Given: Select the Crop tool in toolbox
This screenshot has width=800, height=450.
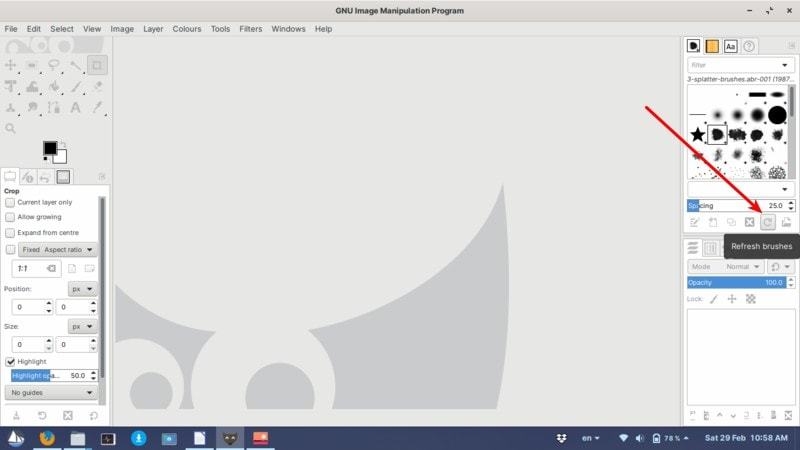Looking at the screenshot, I should pos(97,66).
